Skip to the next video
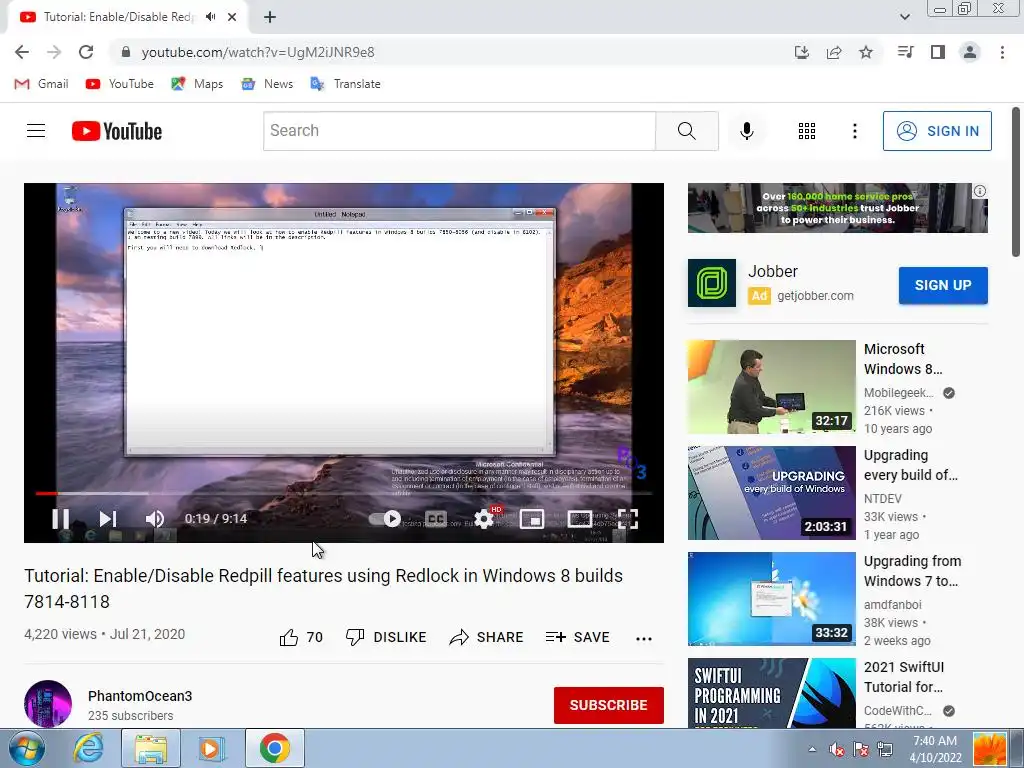 tap(108, 519)
